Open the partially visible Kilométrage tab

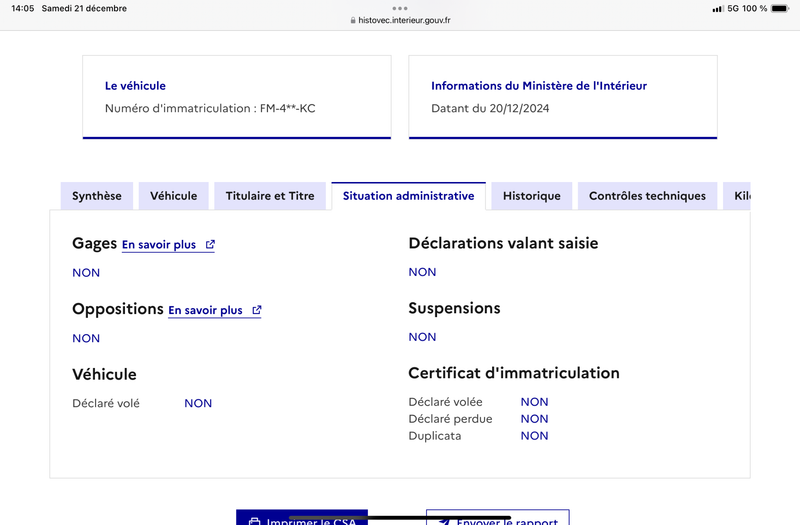[x=737, y=196]
